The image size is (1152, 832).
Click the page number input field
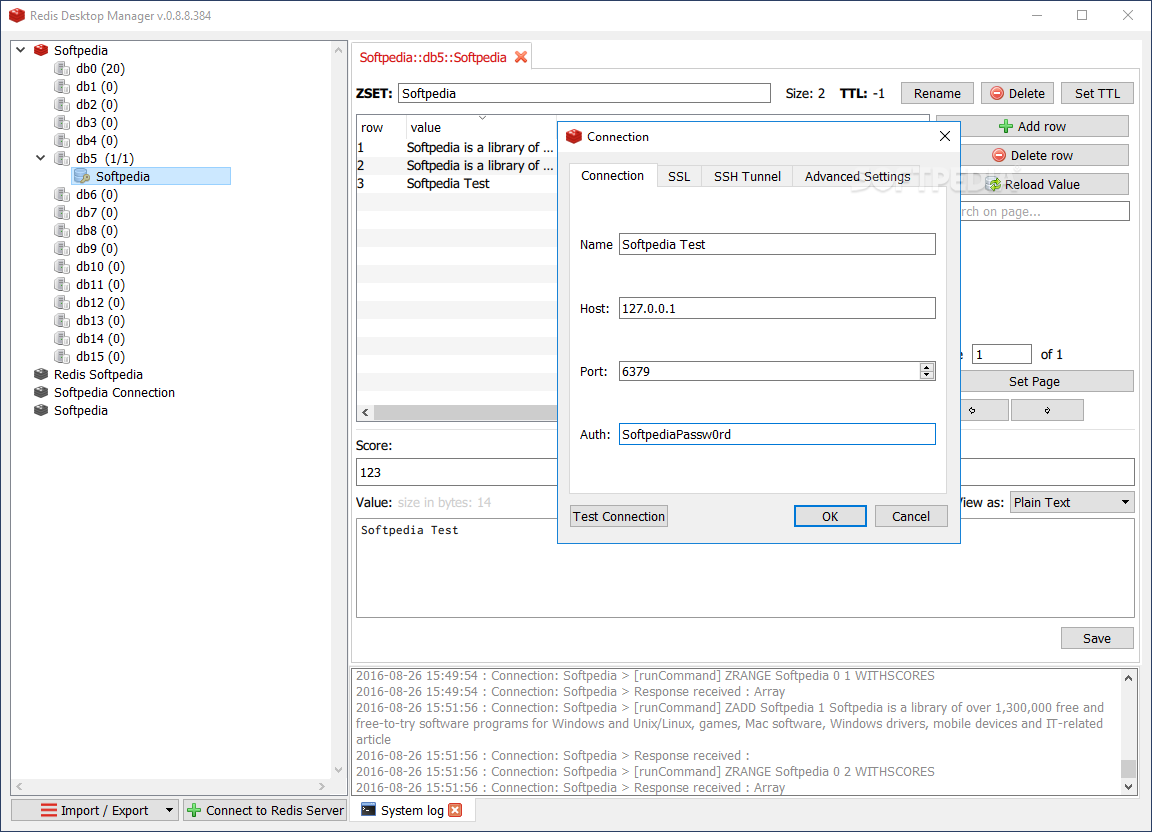pyautogui.click(x=1001, y=354)
